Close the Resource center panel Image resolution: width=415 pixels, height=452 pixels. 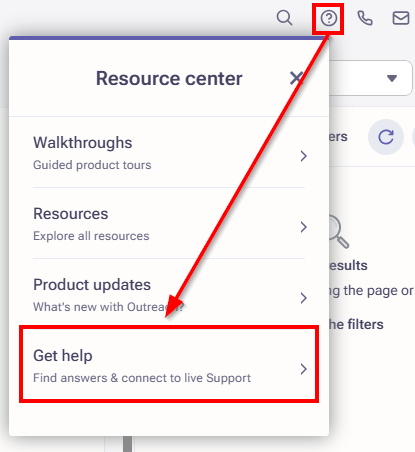(x=296, y=78)
